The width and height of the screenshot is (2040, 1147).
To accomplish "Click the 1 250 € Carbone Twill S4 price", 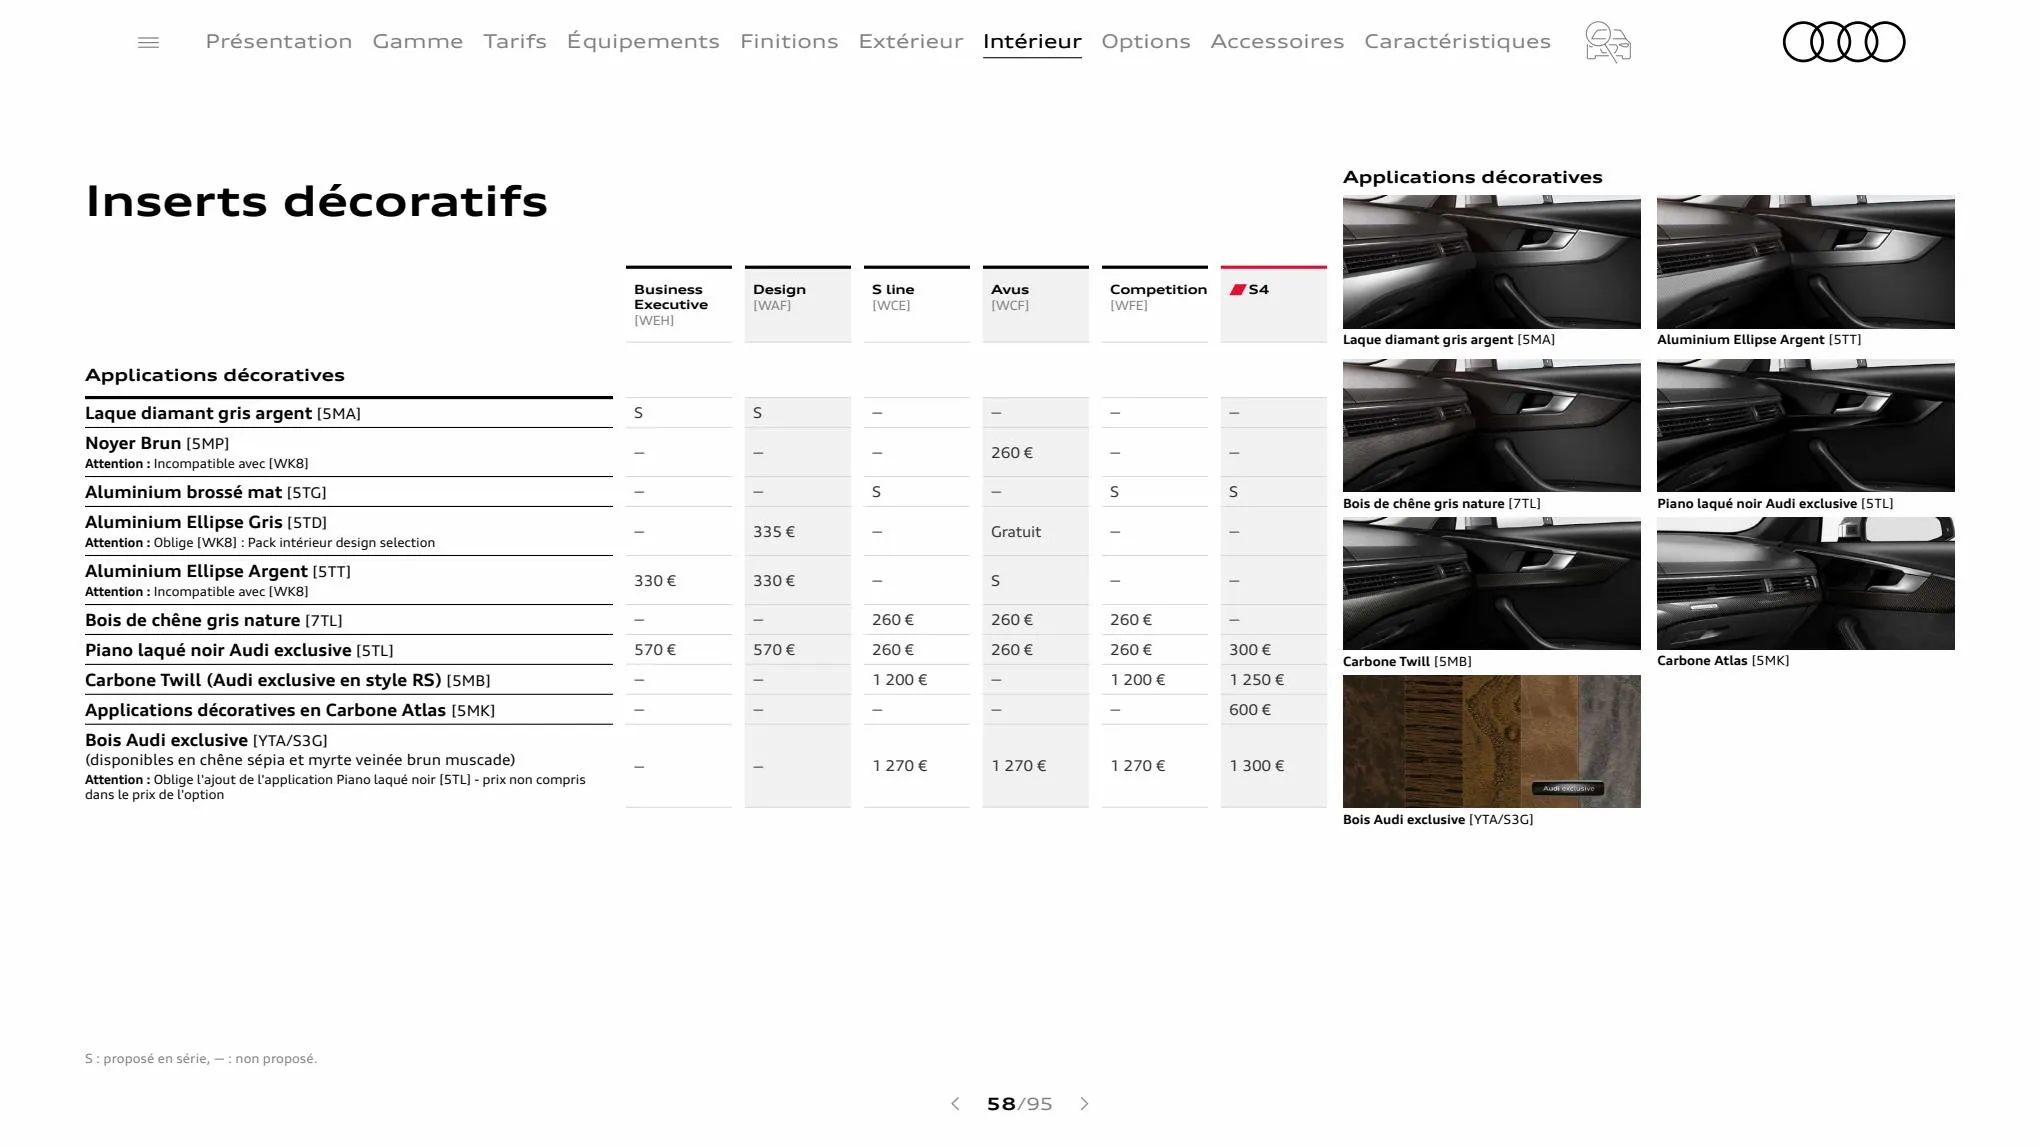I will click(x=1257, y=680).
